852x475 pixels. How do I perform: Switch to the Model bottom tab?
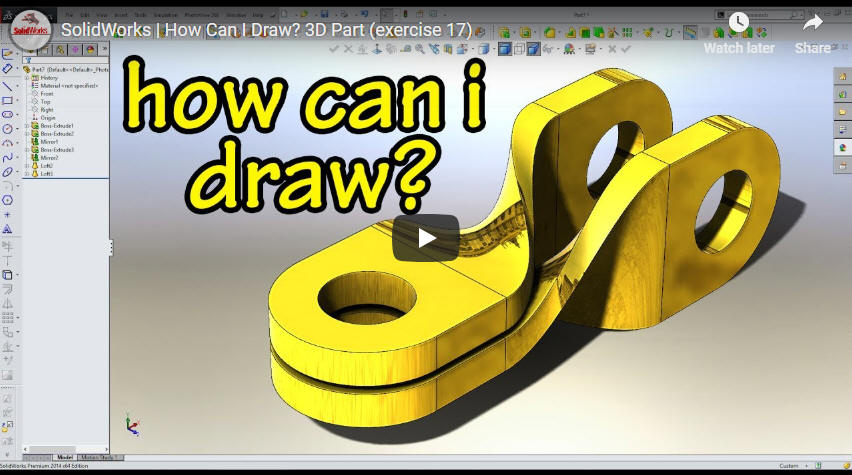coord(64,458)
